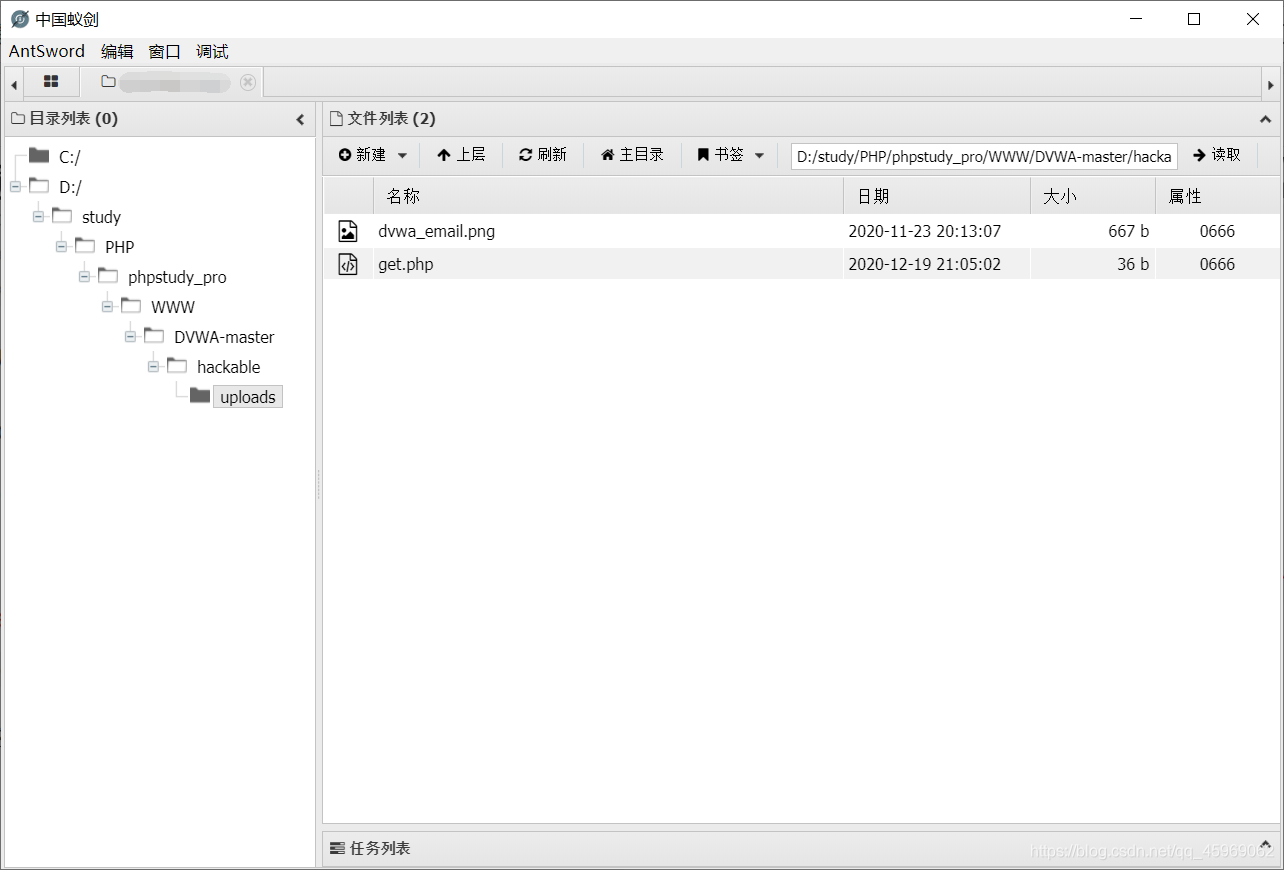Collapse the 文件列表 panel with the chevron
1284x870 pixels.
point(1265,119)
